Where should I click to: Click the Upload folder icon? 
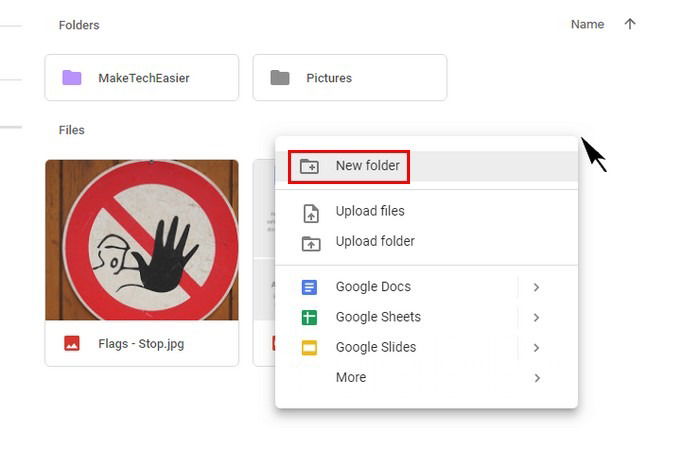coord(310,242)
